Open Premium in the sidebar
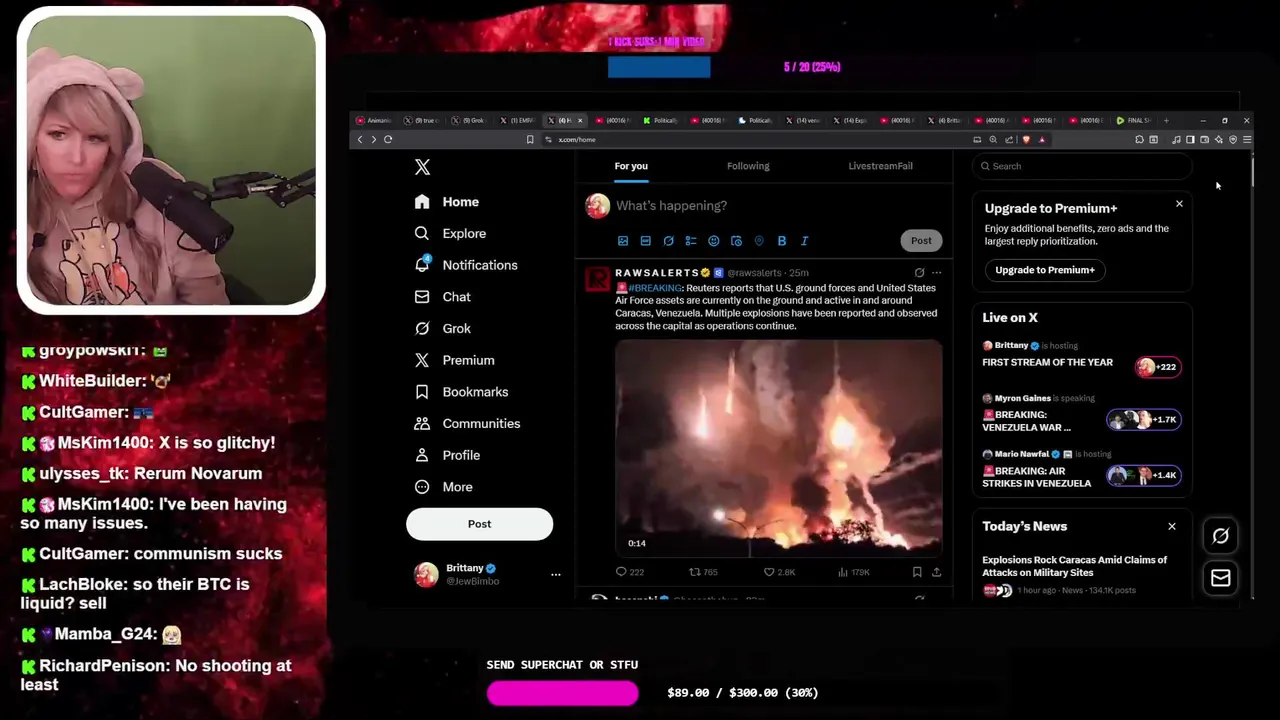Image resolution: width=1280 pixels, height=720 pixels. pos(455,360)
